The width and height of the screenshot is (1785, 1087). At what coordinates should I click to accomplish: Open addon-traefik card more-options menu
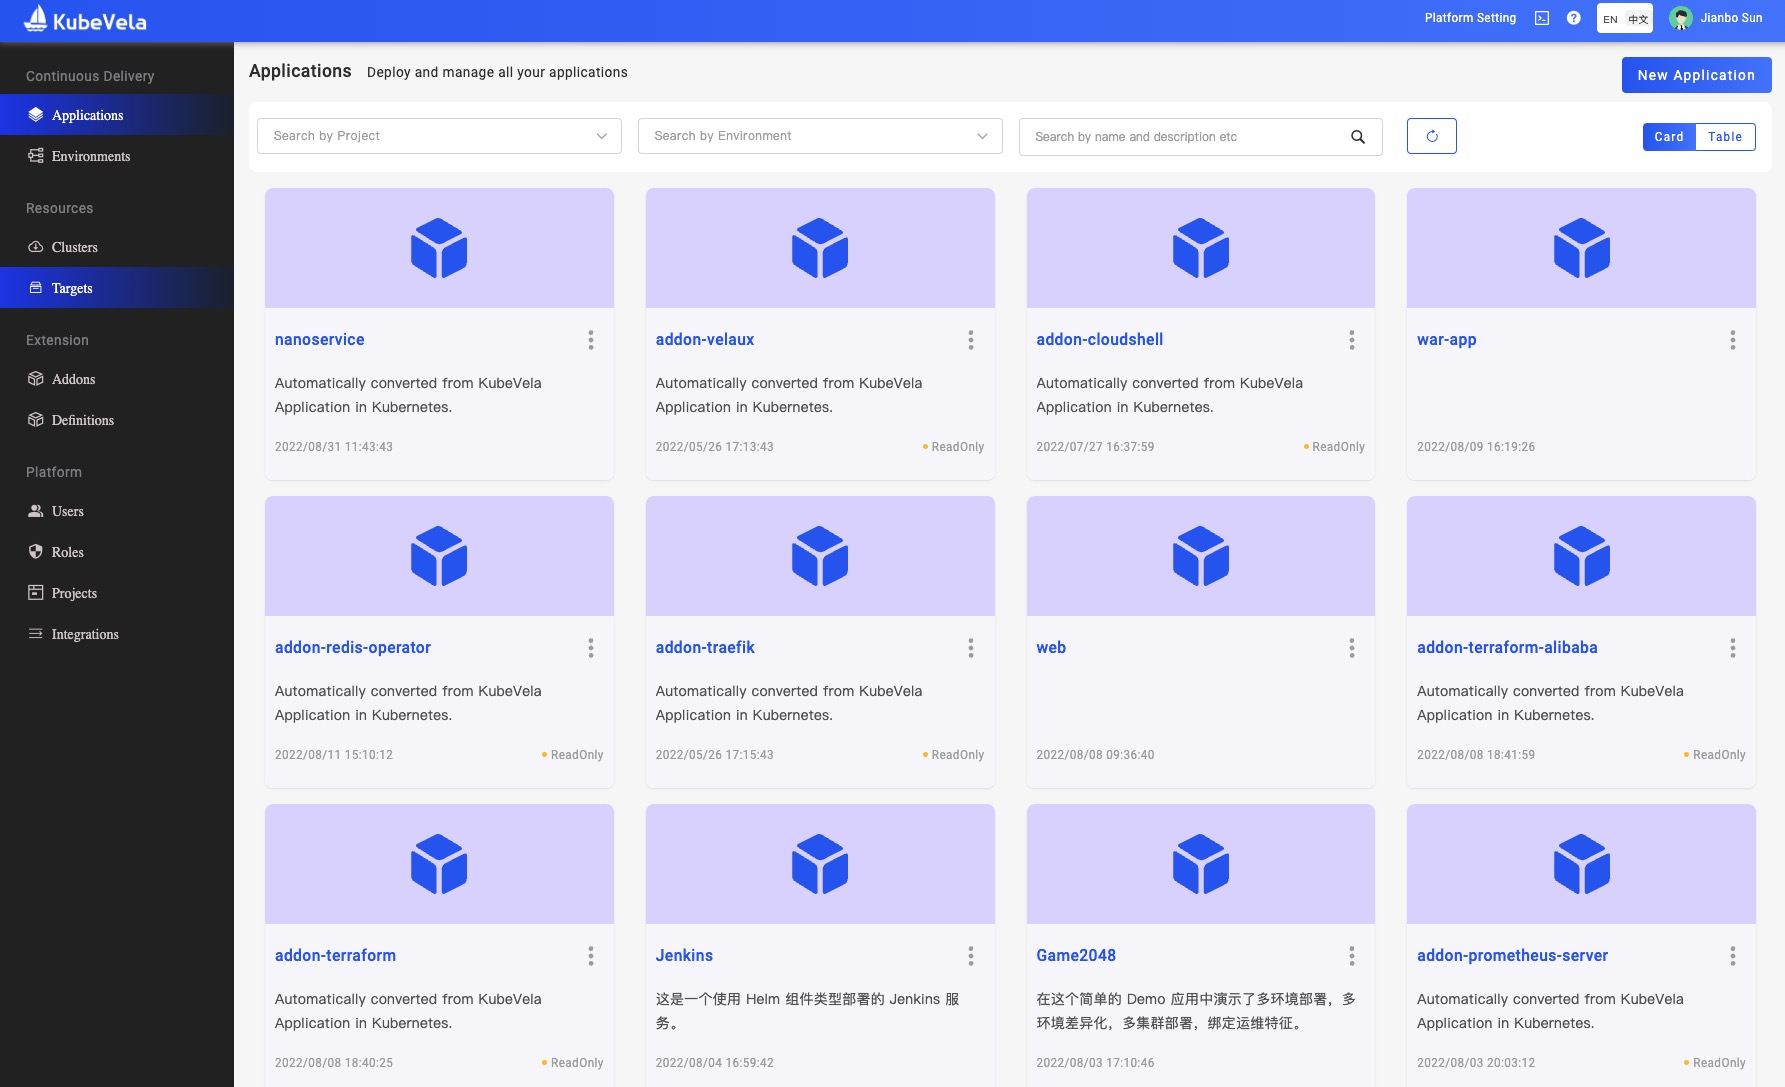(x=971, y=648)
